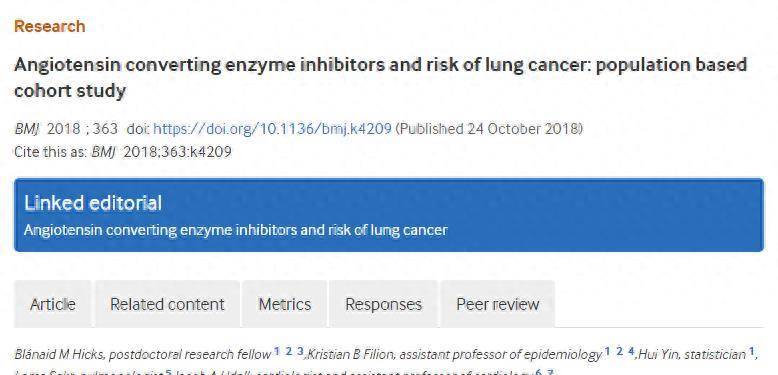Open the linked editorial article title link

236,230
